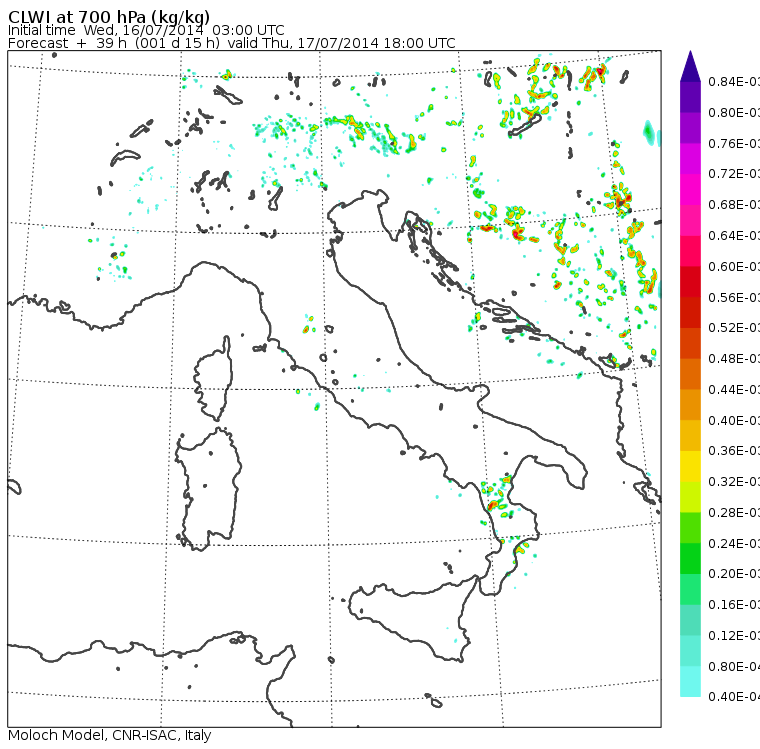Click the orange band between 0.44E-03 and 0.48E-03
The image size is (760, 749).
pyautogui.click(x=690, y=374)
